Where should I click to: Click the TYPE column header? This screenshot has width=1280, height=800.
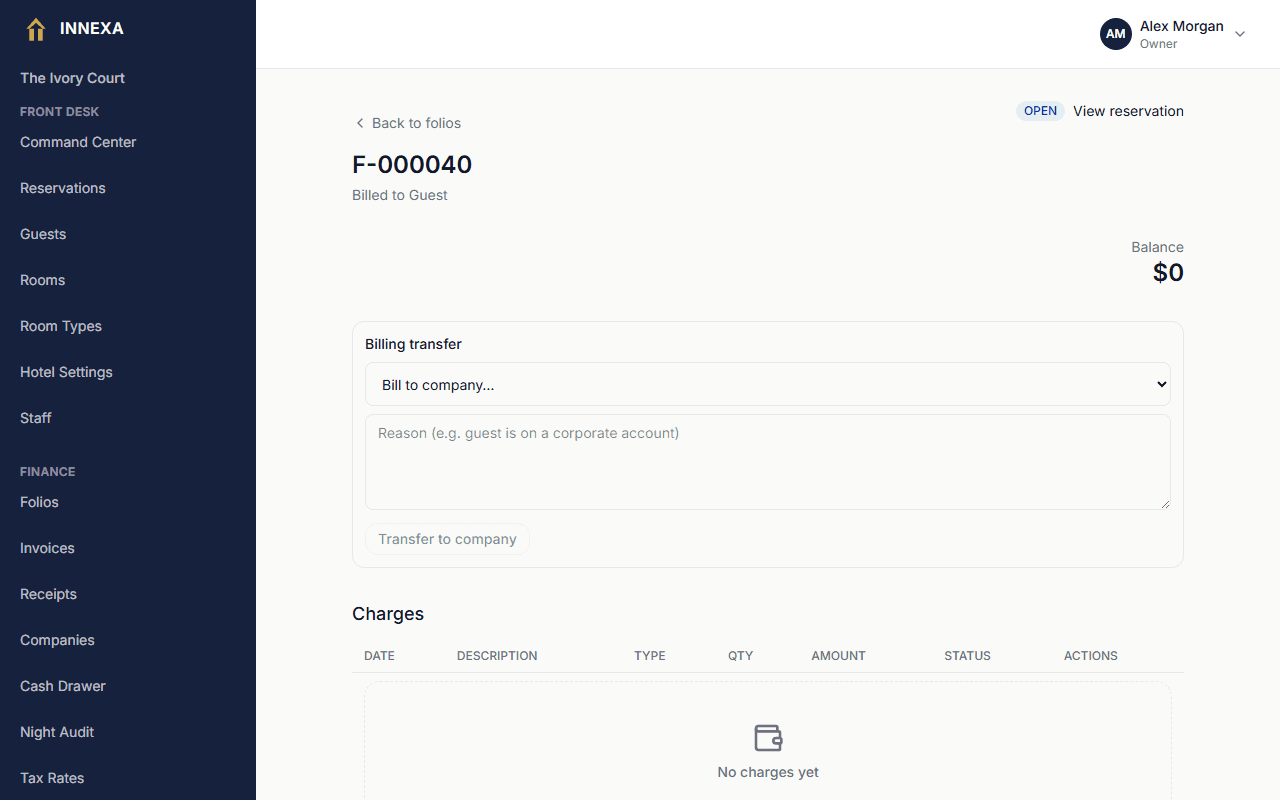(650, 656)
